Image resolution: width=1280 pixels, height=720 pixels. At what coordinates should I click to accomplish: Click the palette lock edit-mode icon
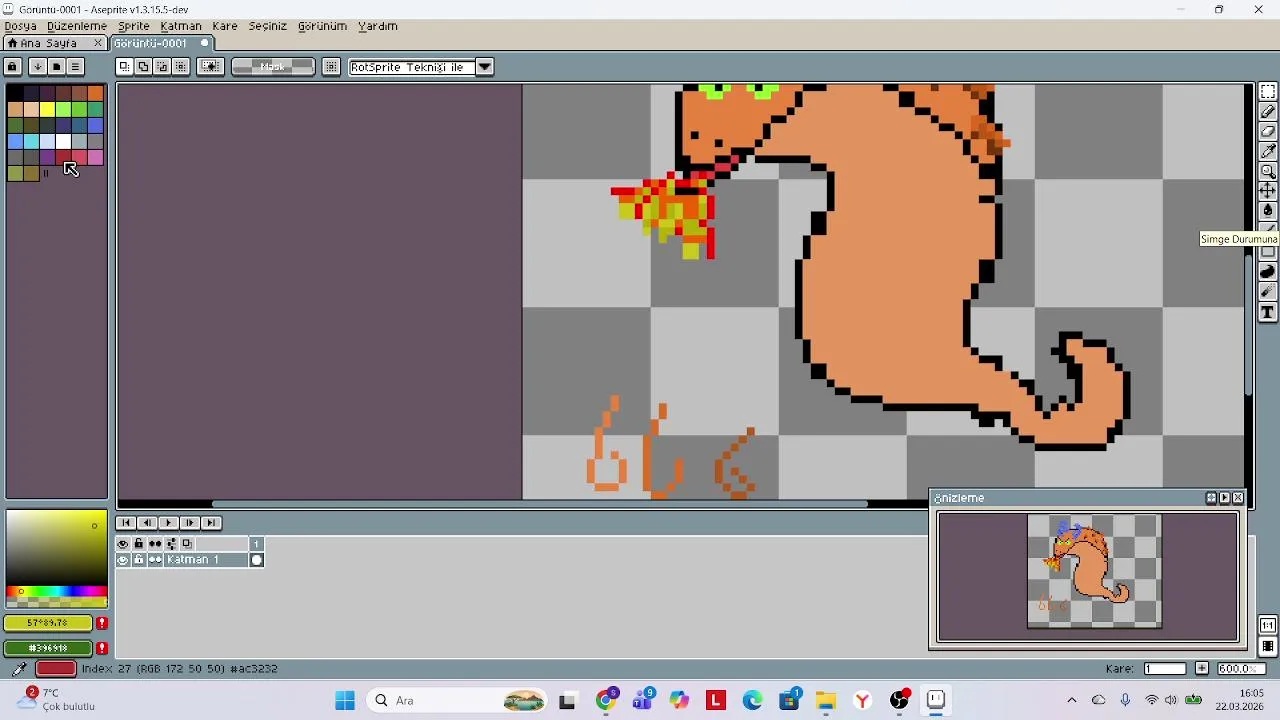[13, 67]
